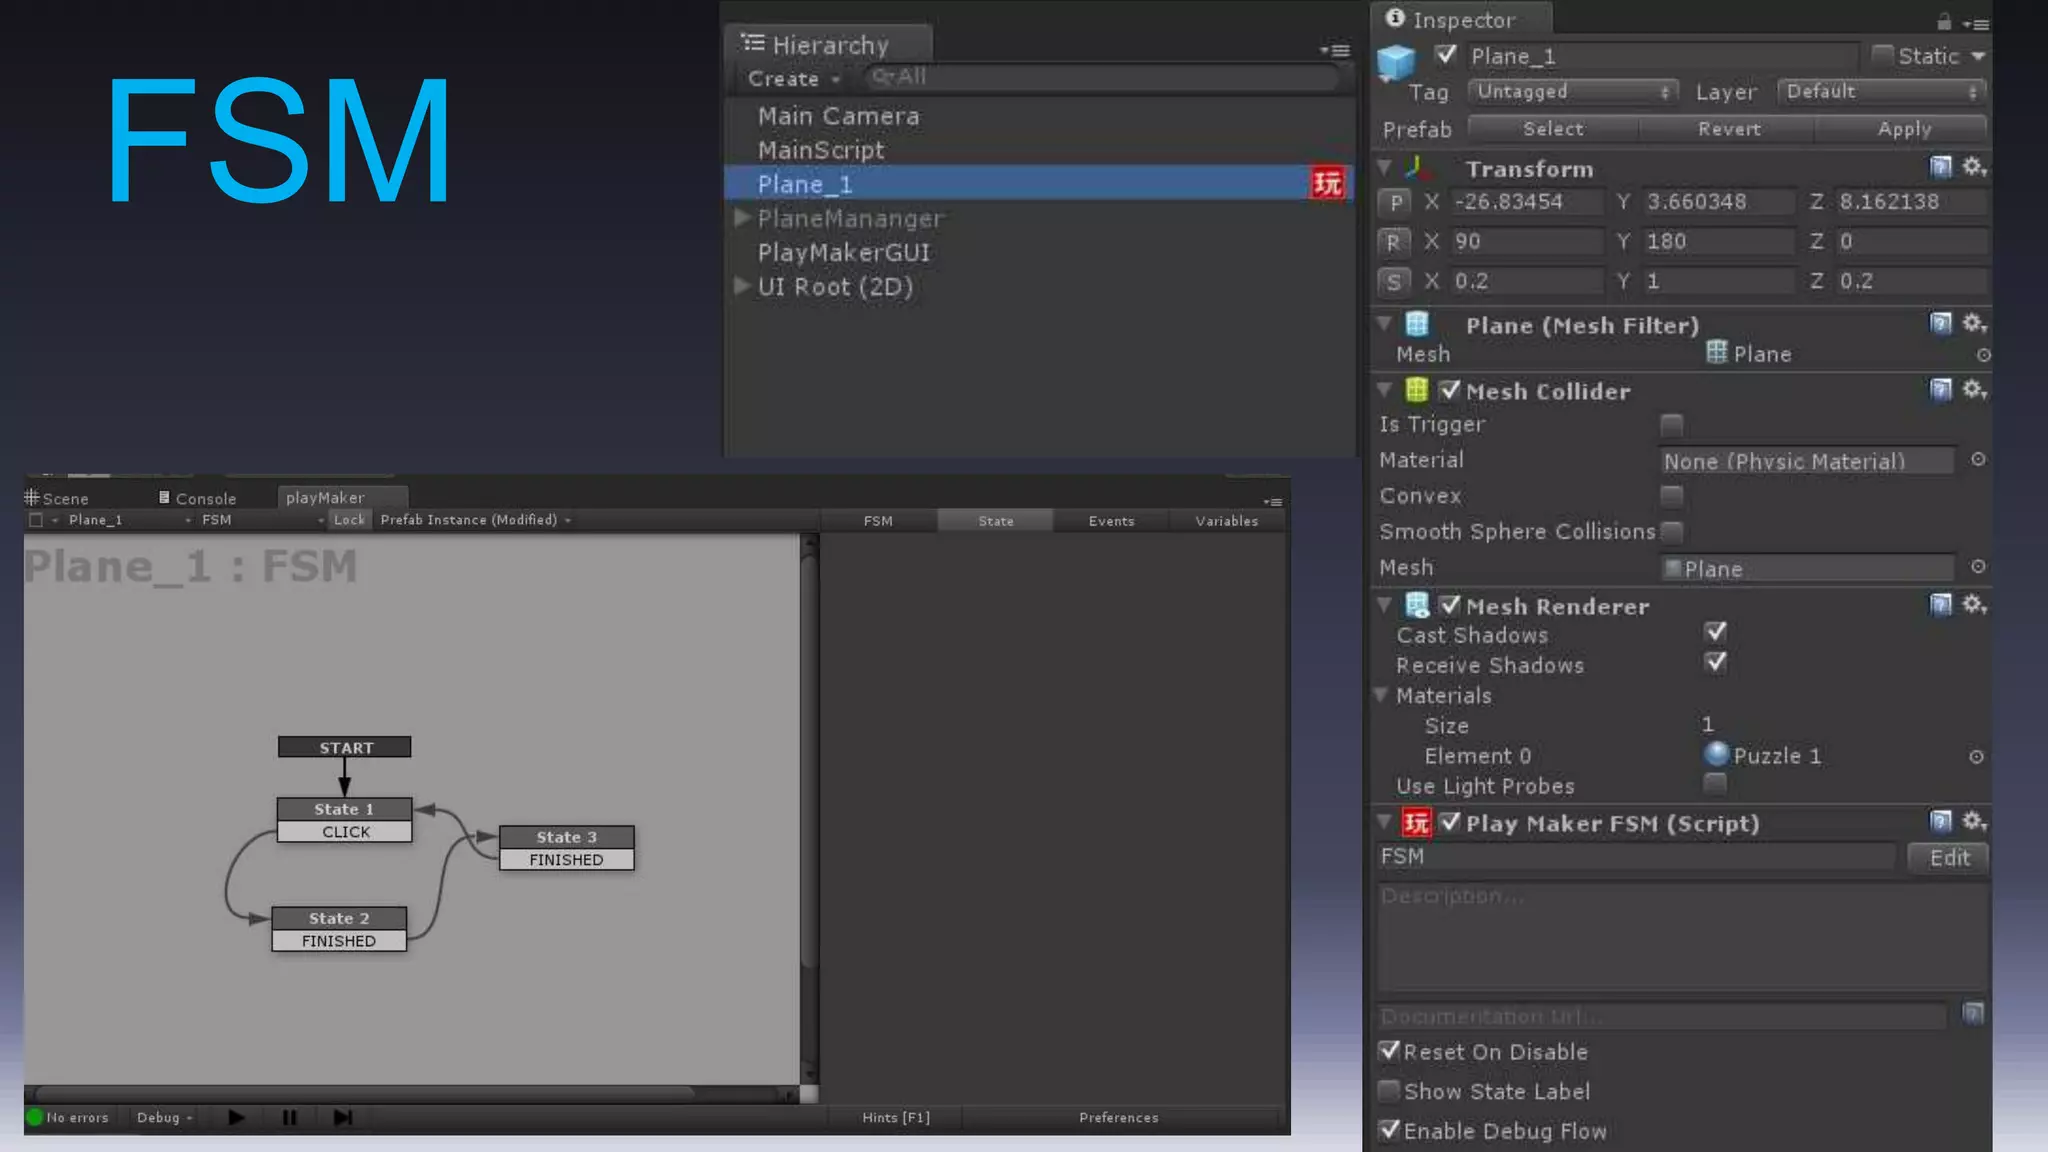The width and height of the screenshot is (2048, 1152).
Task: Enable the Is Trigger checkbox
Action: [1671, 425]
